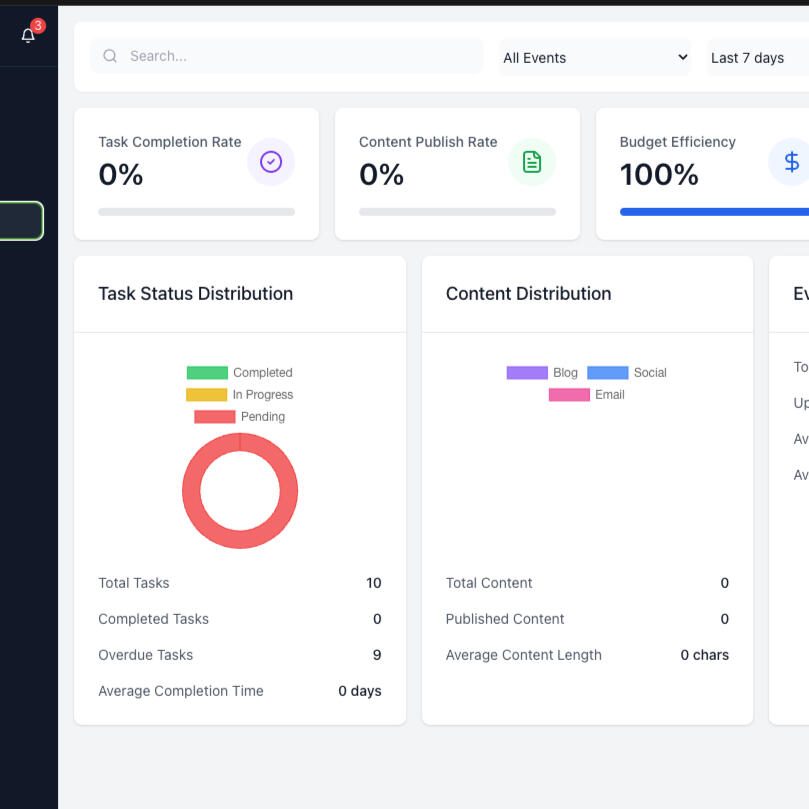Click the Content Publish Rate document icon
The height and width of the screenshot is (809, 809).
(x=532, y=162)
